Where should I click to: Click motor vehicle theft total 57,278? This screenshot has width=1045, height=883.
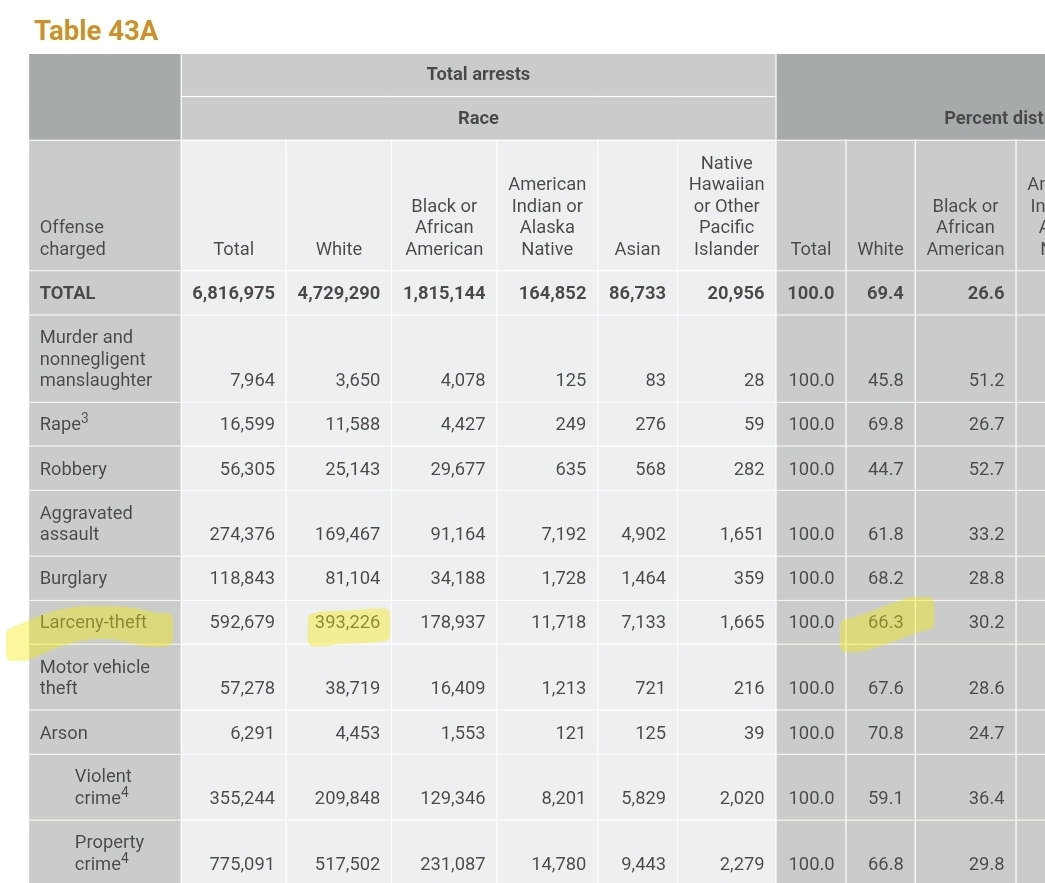point(247,688)
